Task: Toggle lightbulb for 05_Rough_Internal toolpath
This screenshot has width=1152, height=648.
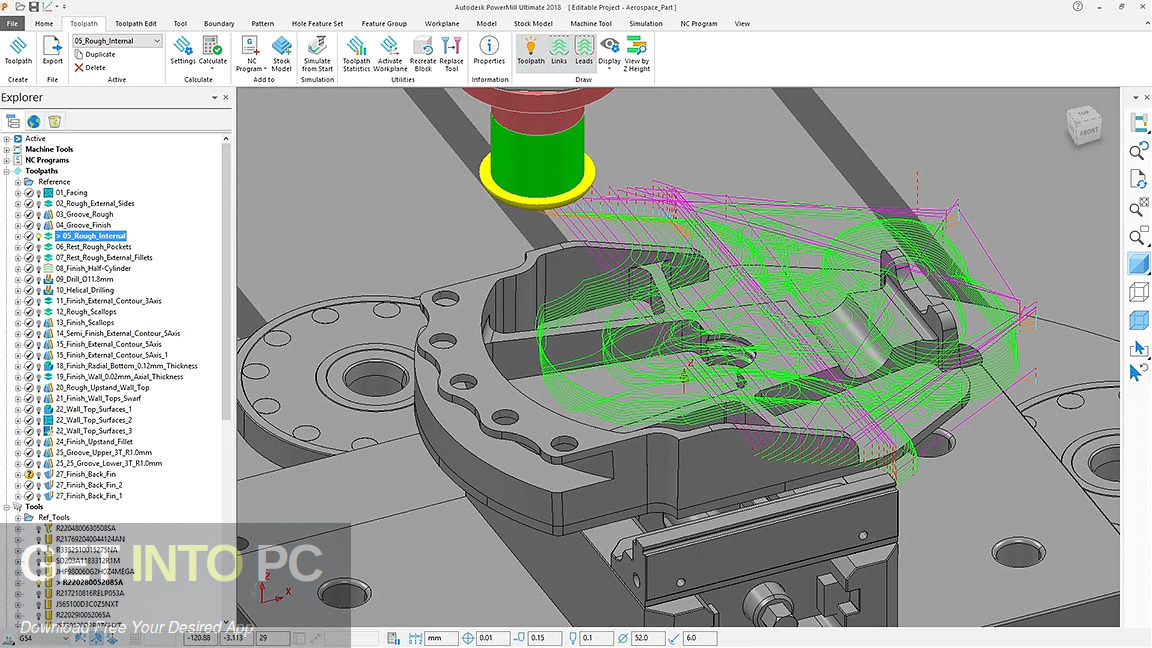Action: click(x=38, y=237)
